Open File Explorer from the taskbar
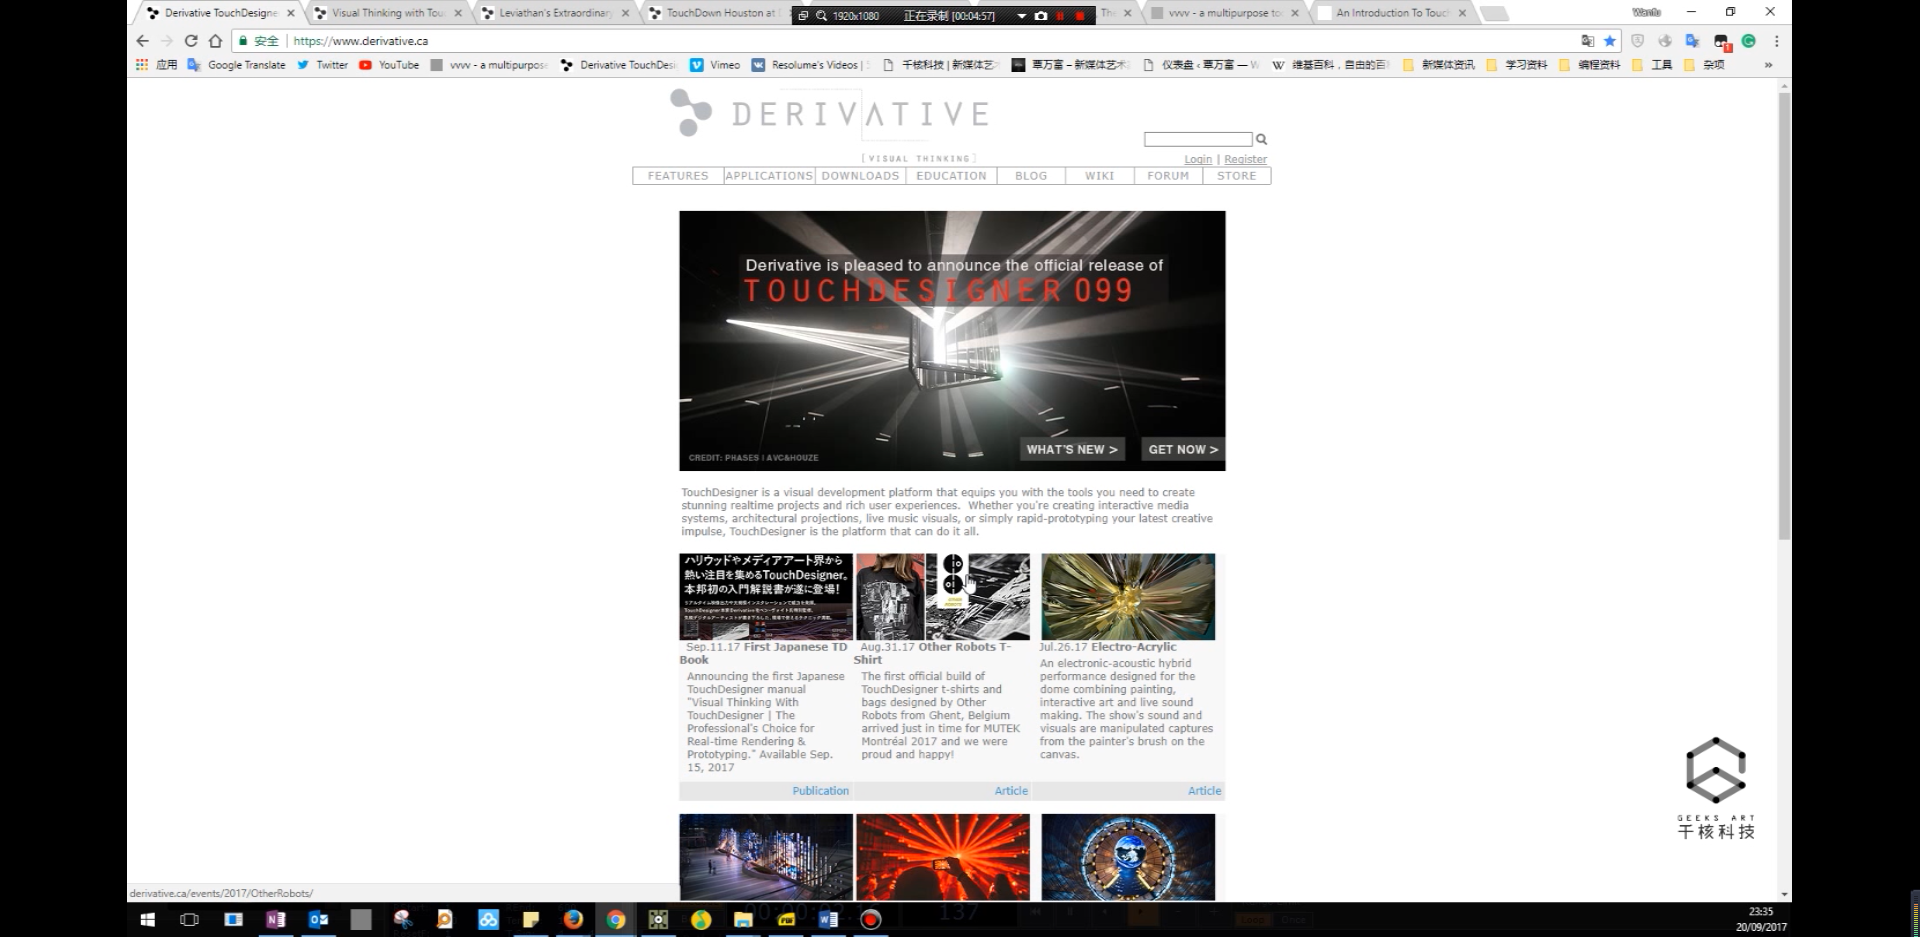This screenshot has width=1920, height=937. [743, 919]
